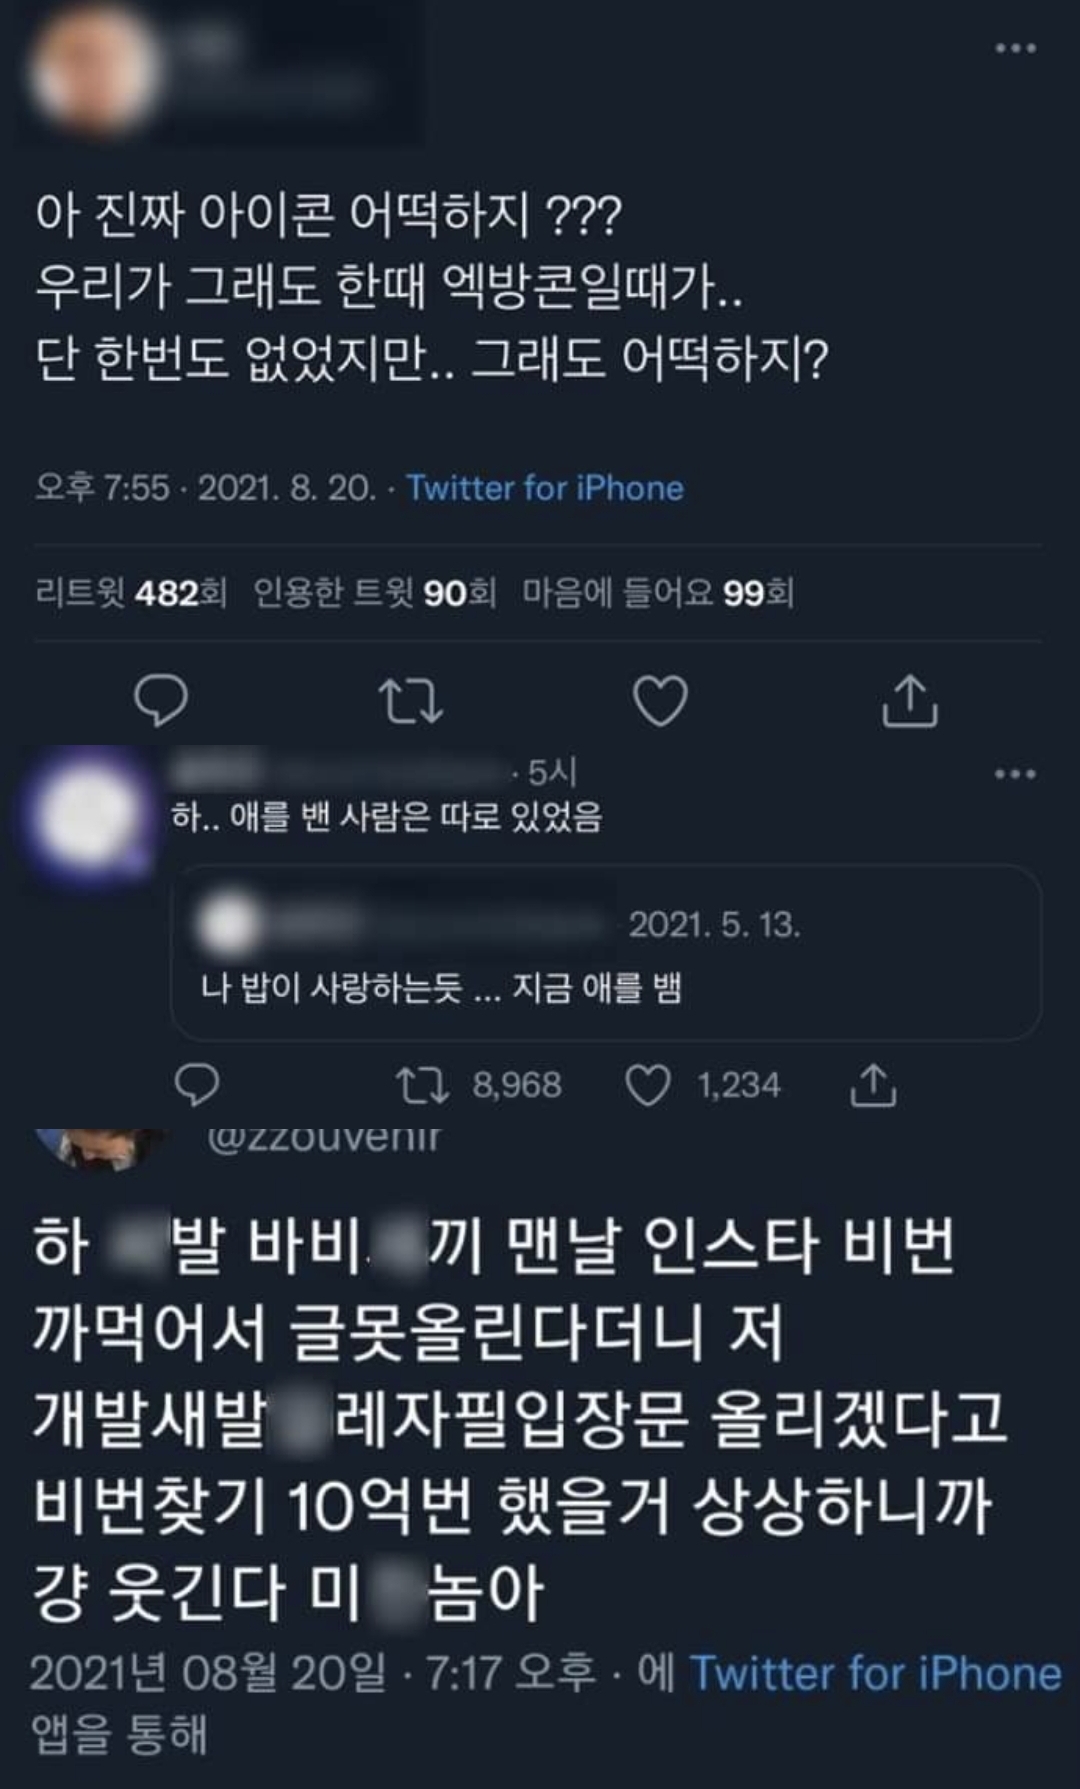
Task: View the 인용한 트윗 90회 list
Action: (375, 593)
